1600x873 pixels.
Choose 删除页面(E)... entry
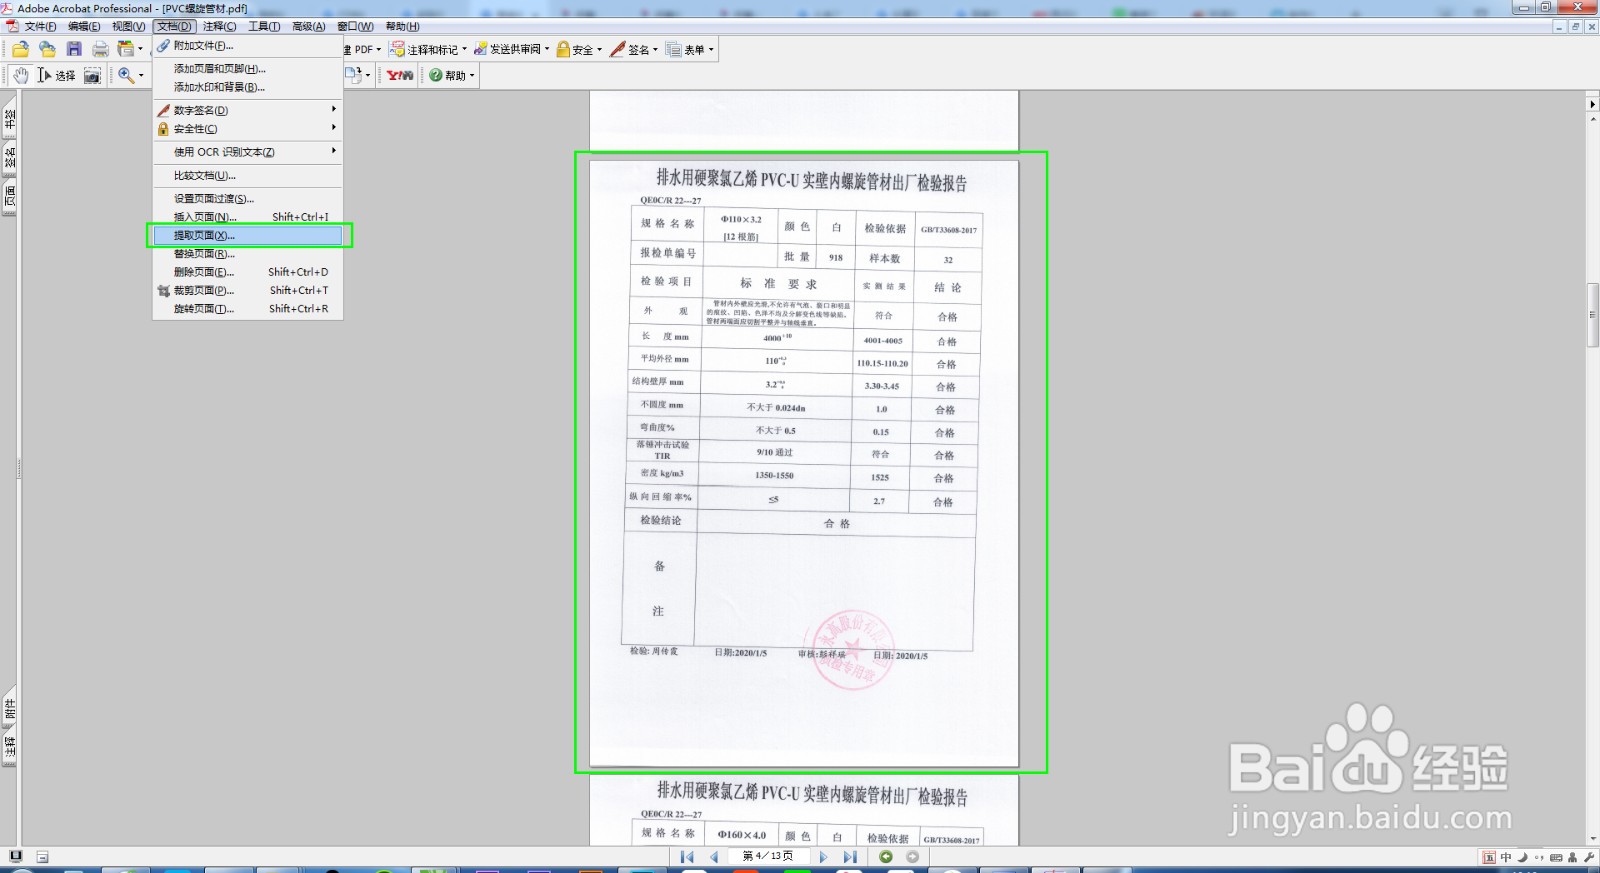pyautogui.click(x=247, y=272)
